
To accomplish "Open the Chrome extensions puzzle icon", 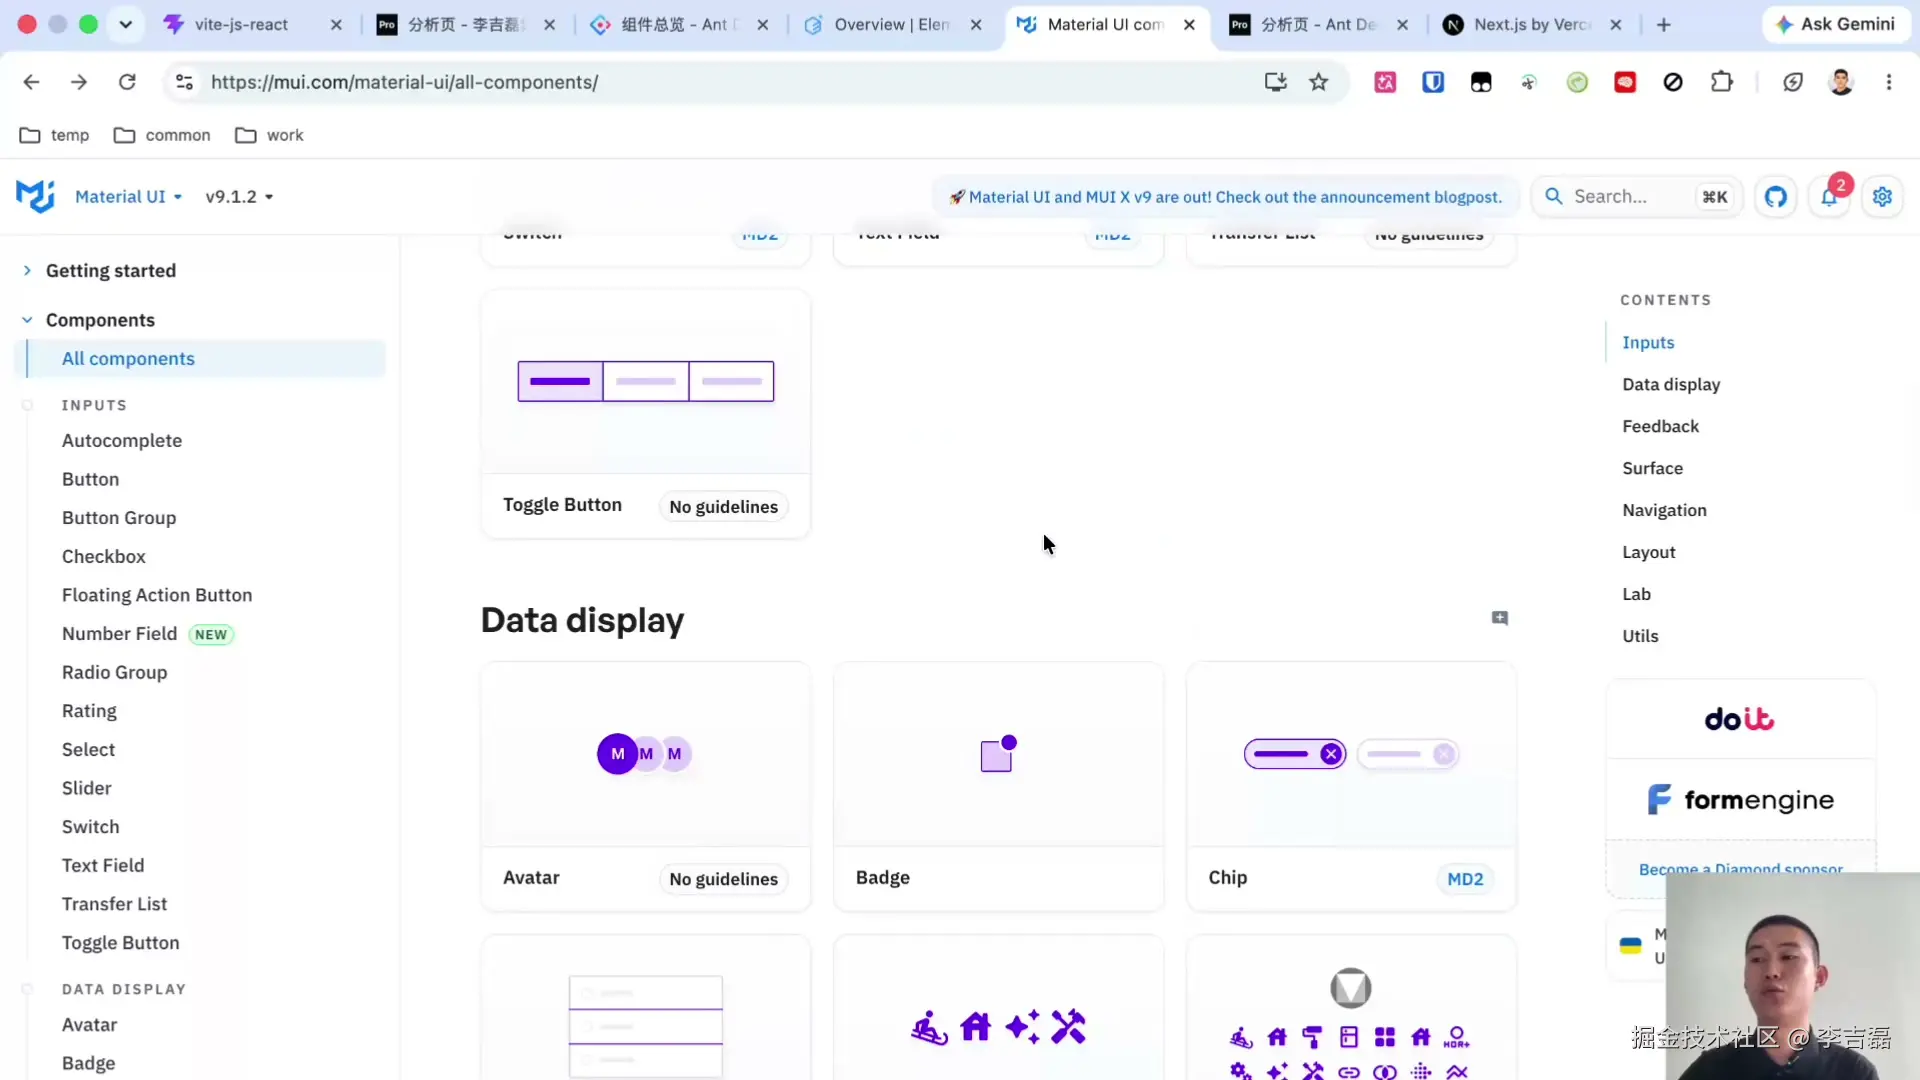I will [x=1722, y=82].
